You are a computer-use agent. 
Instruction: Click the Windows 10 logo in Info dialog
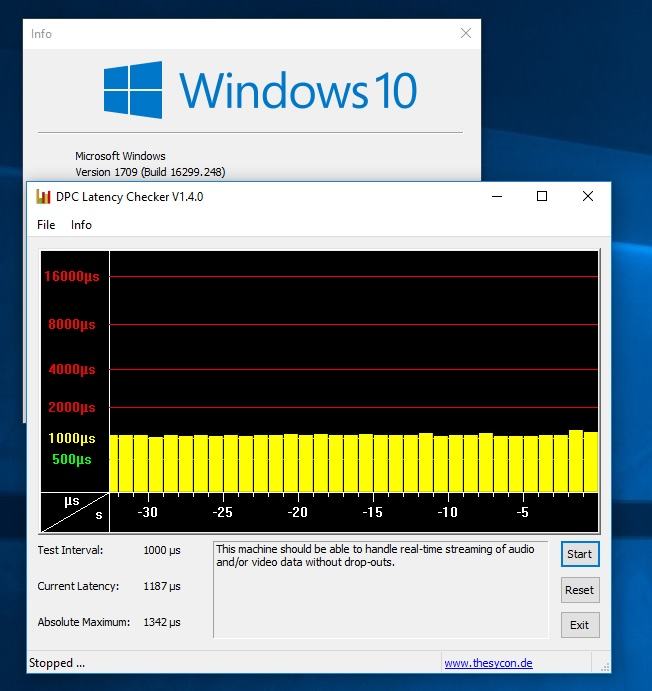[260, 90]
